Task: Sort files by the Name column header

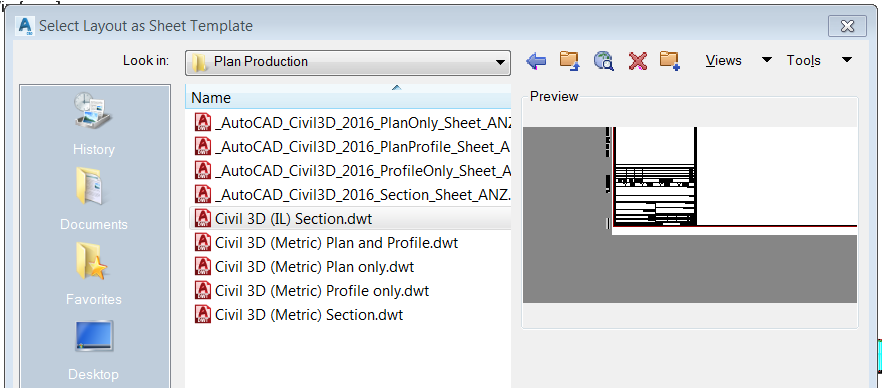Action: pos(348,98)
